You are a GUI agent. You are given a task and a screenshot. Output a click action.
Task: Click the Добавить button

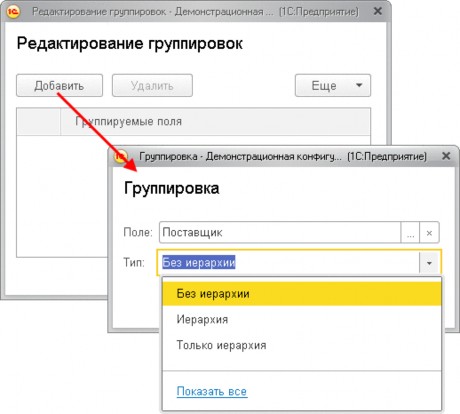(59, 86)
